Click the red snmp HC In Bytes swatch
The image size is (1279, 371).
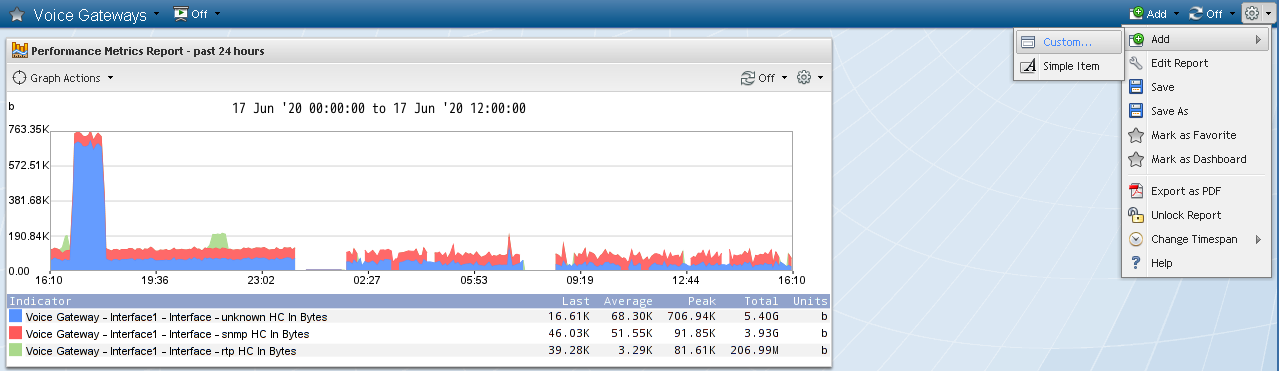click(x=15, y=334)
